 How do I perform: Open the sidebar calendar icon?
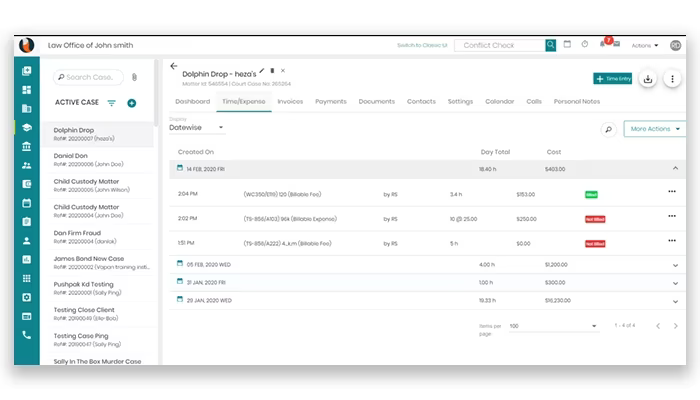point(27,203)
